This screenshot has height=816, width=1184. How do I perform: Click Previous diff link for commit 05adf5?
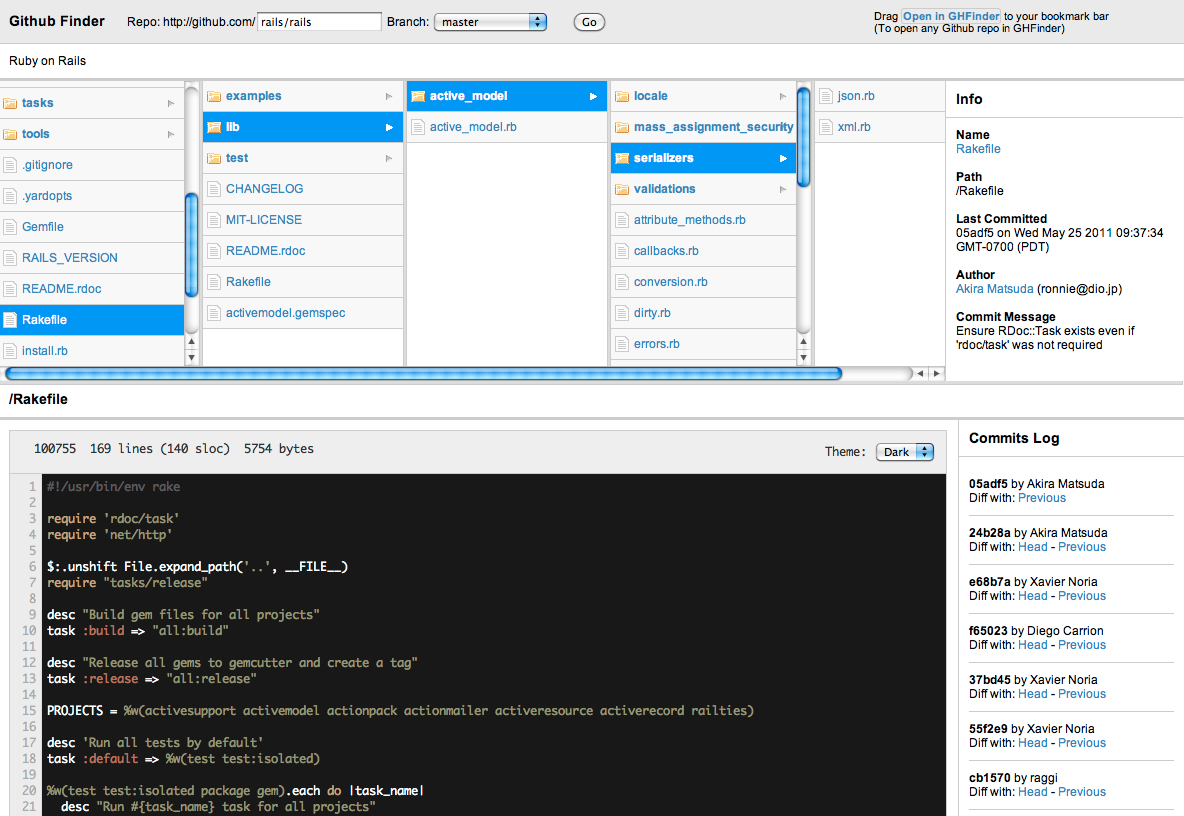tap(1041, 497)
